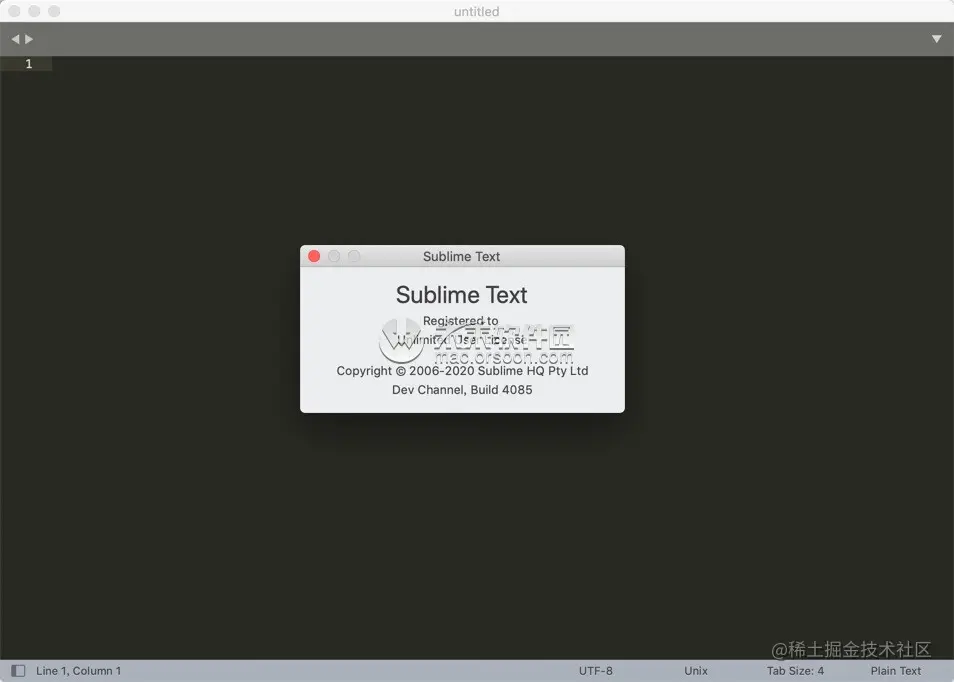Click the untitled window title
Screen dimensions: 954x682
[x=476, y=12]
